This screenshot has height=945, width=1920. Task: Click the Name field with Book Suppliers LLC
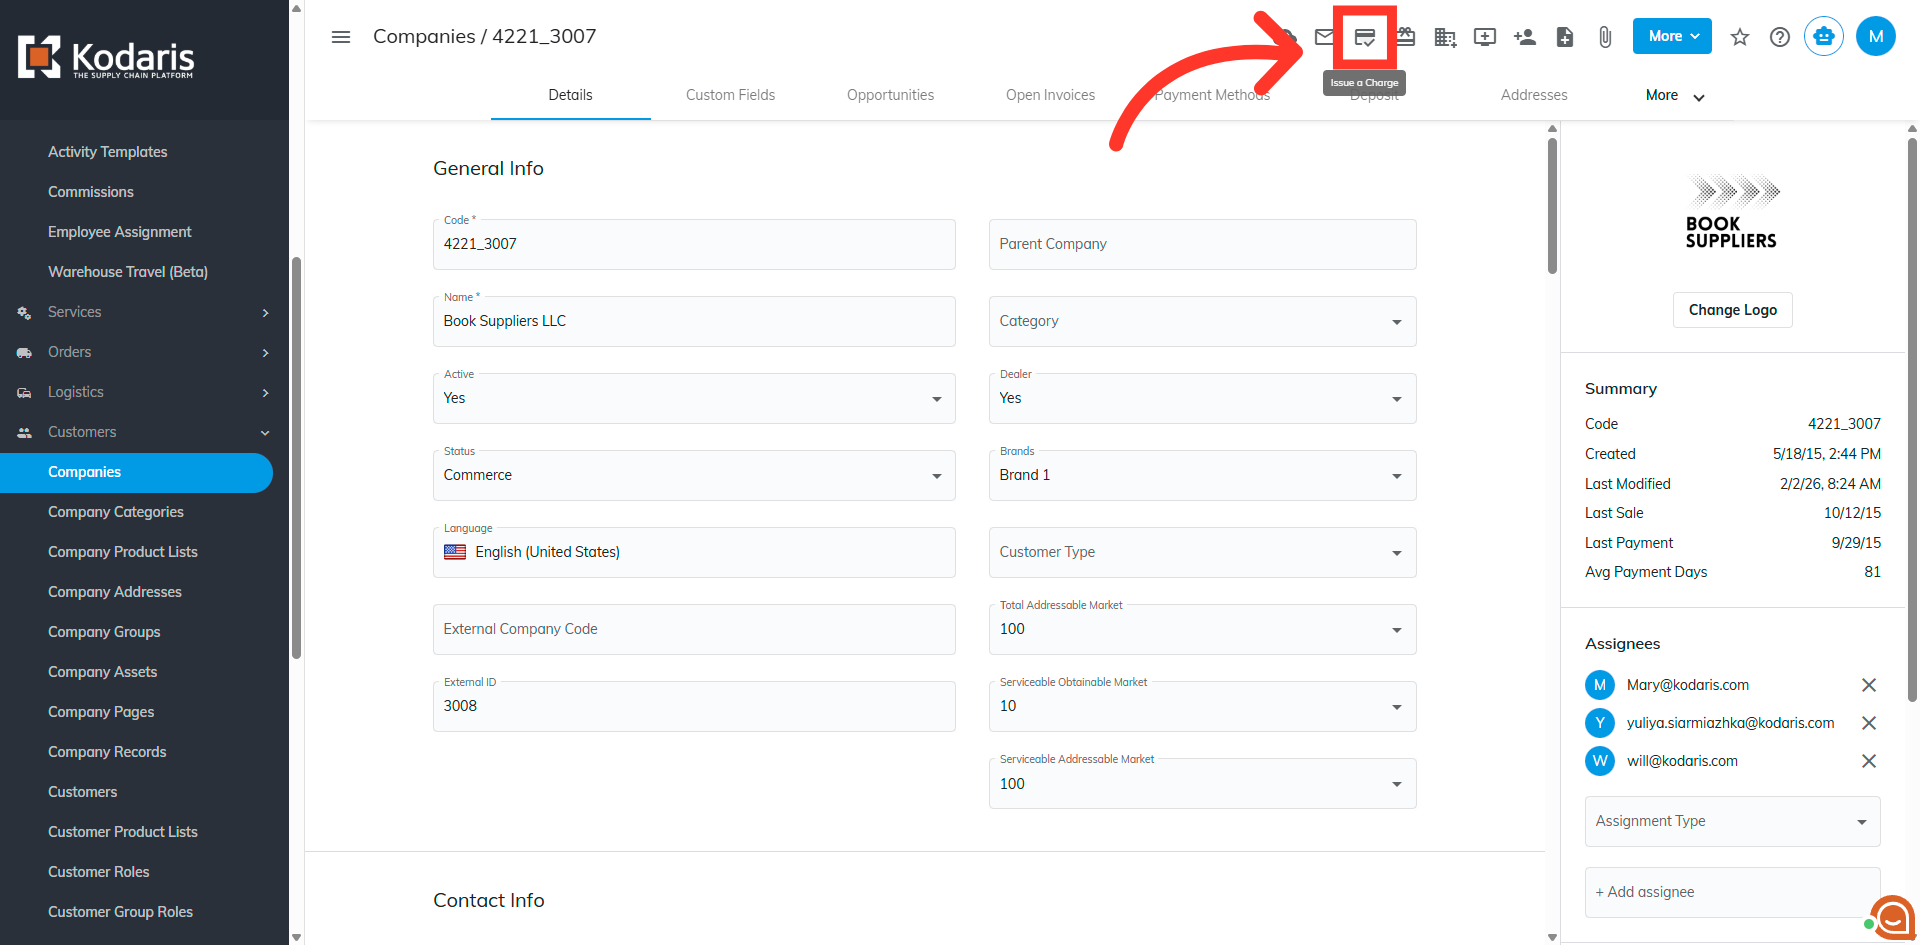point(694,321)
